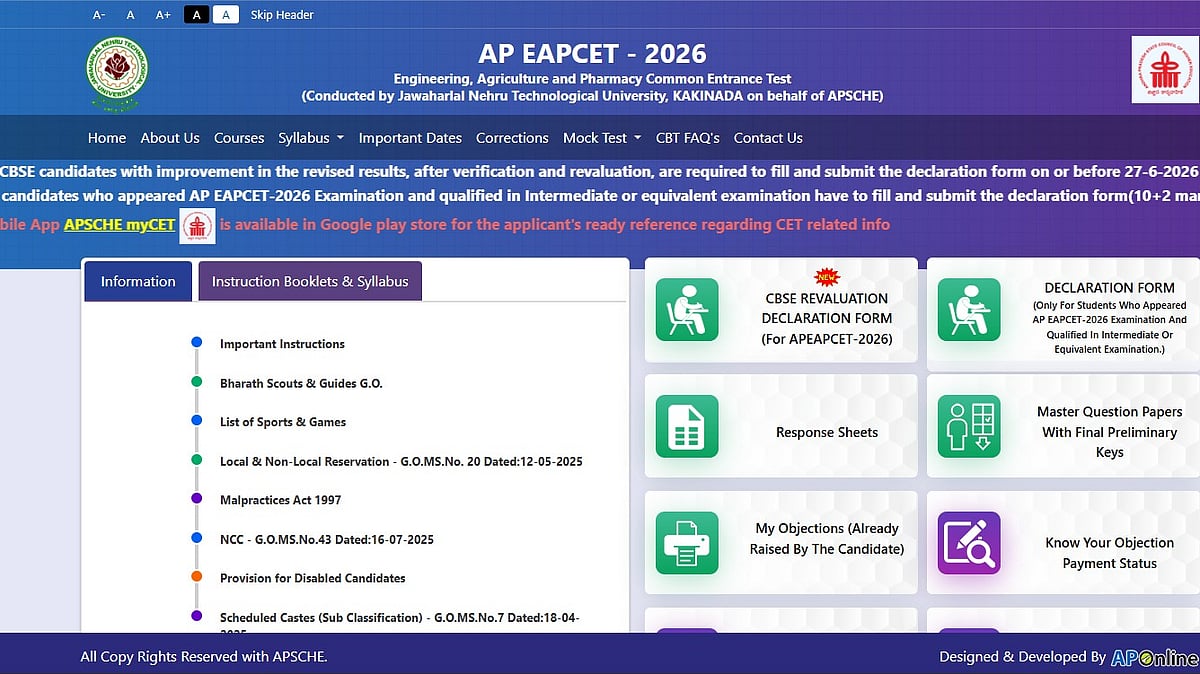Click the APSCHE council logo at top right
This screenshot has height=674, width=1200.
[x=1163, y=70]
